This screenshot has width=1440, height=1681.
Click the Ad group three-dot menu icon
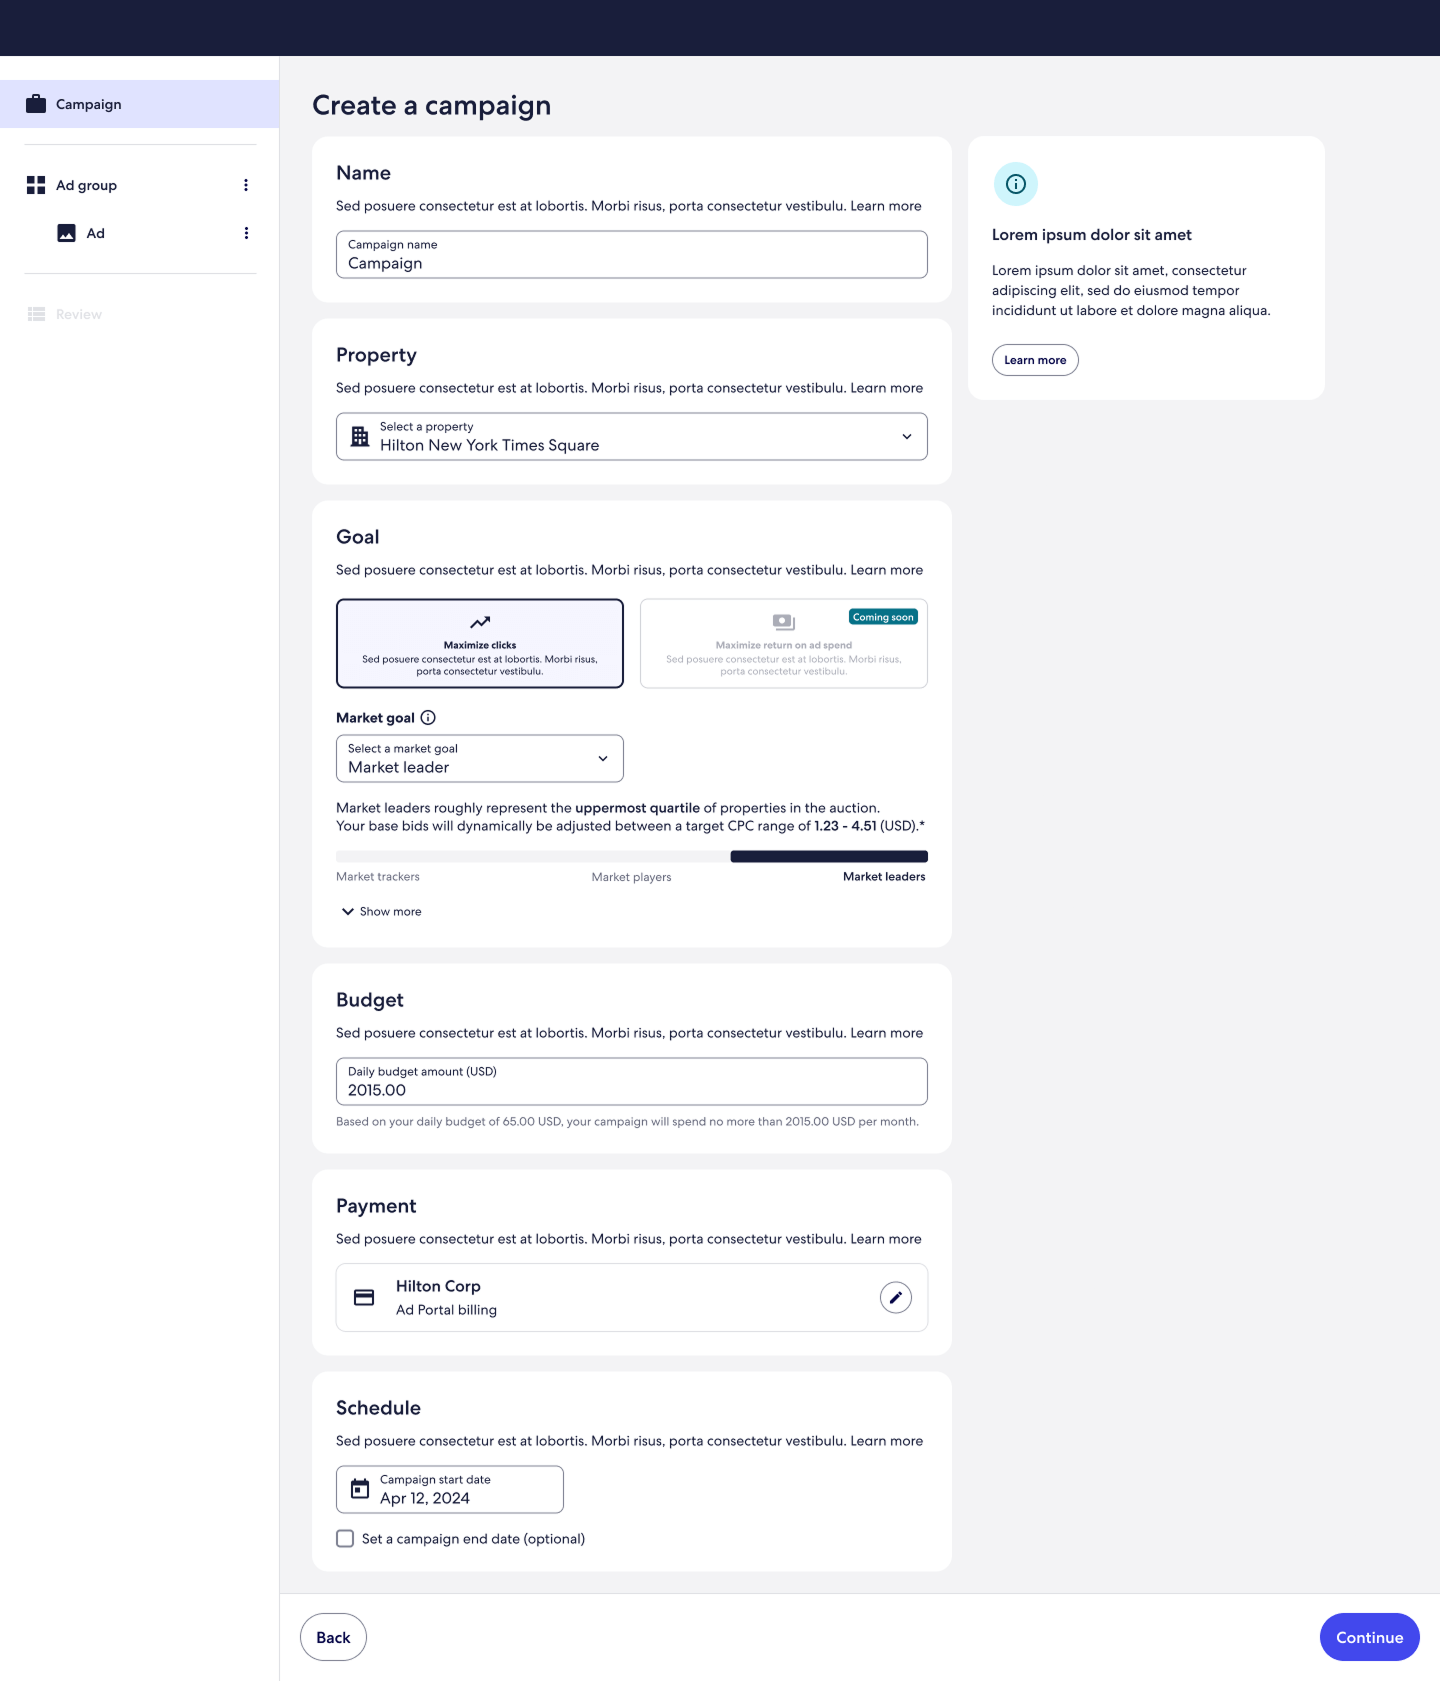(246, 185)
